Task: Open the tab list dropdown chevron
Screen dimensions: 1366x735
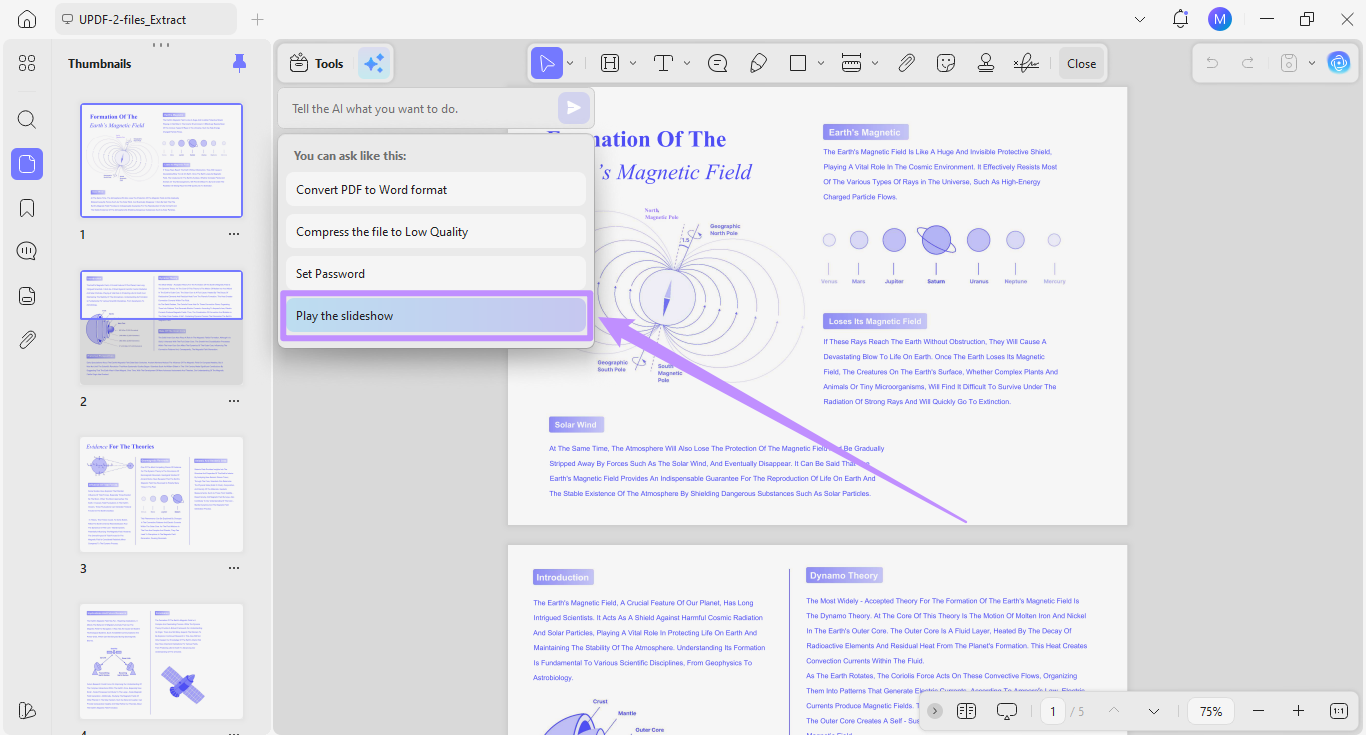Action: [1140, 19]
